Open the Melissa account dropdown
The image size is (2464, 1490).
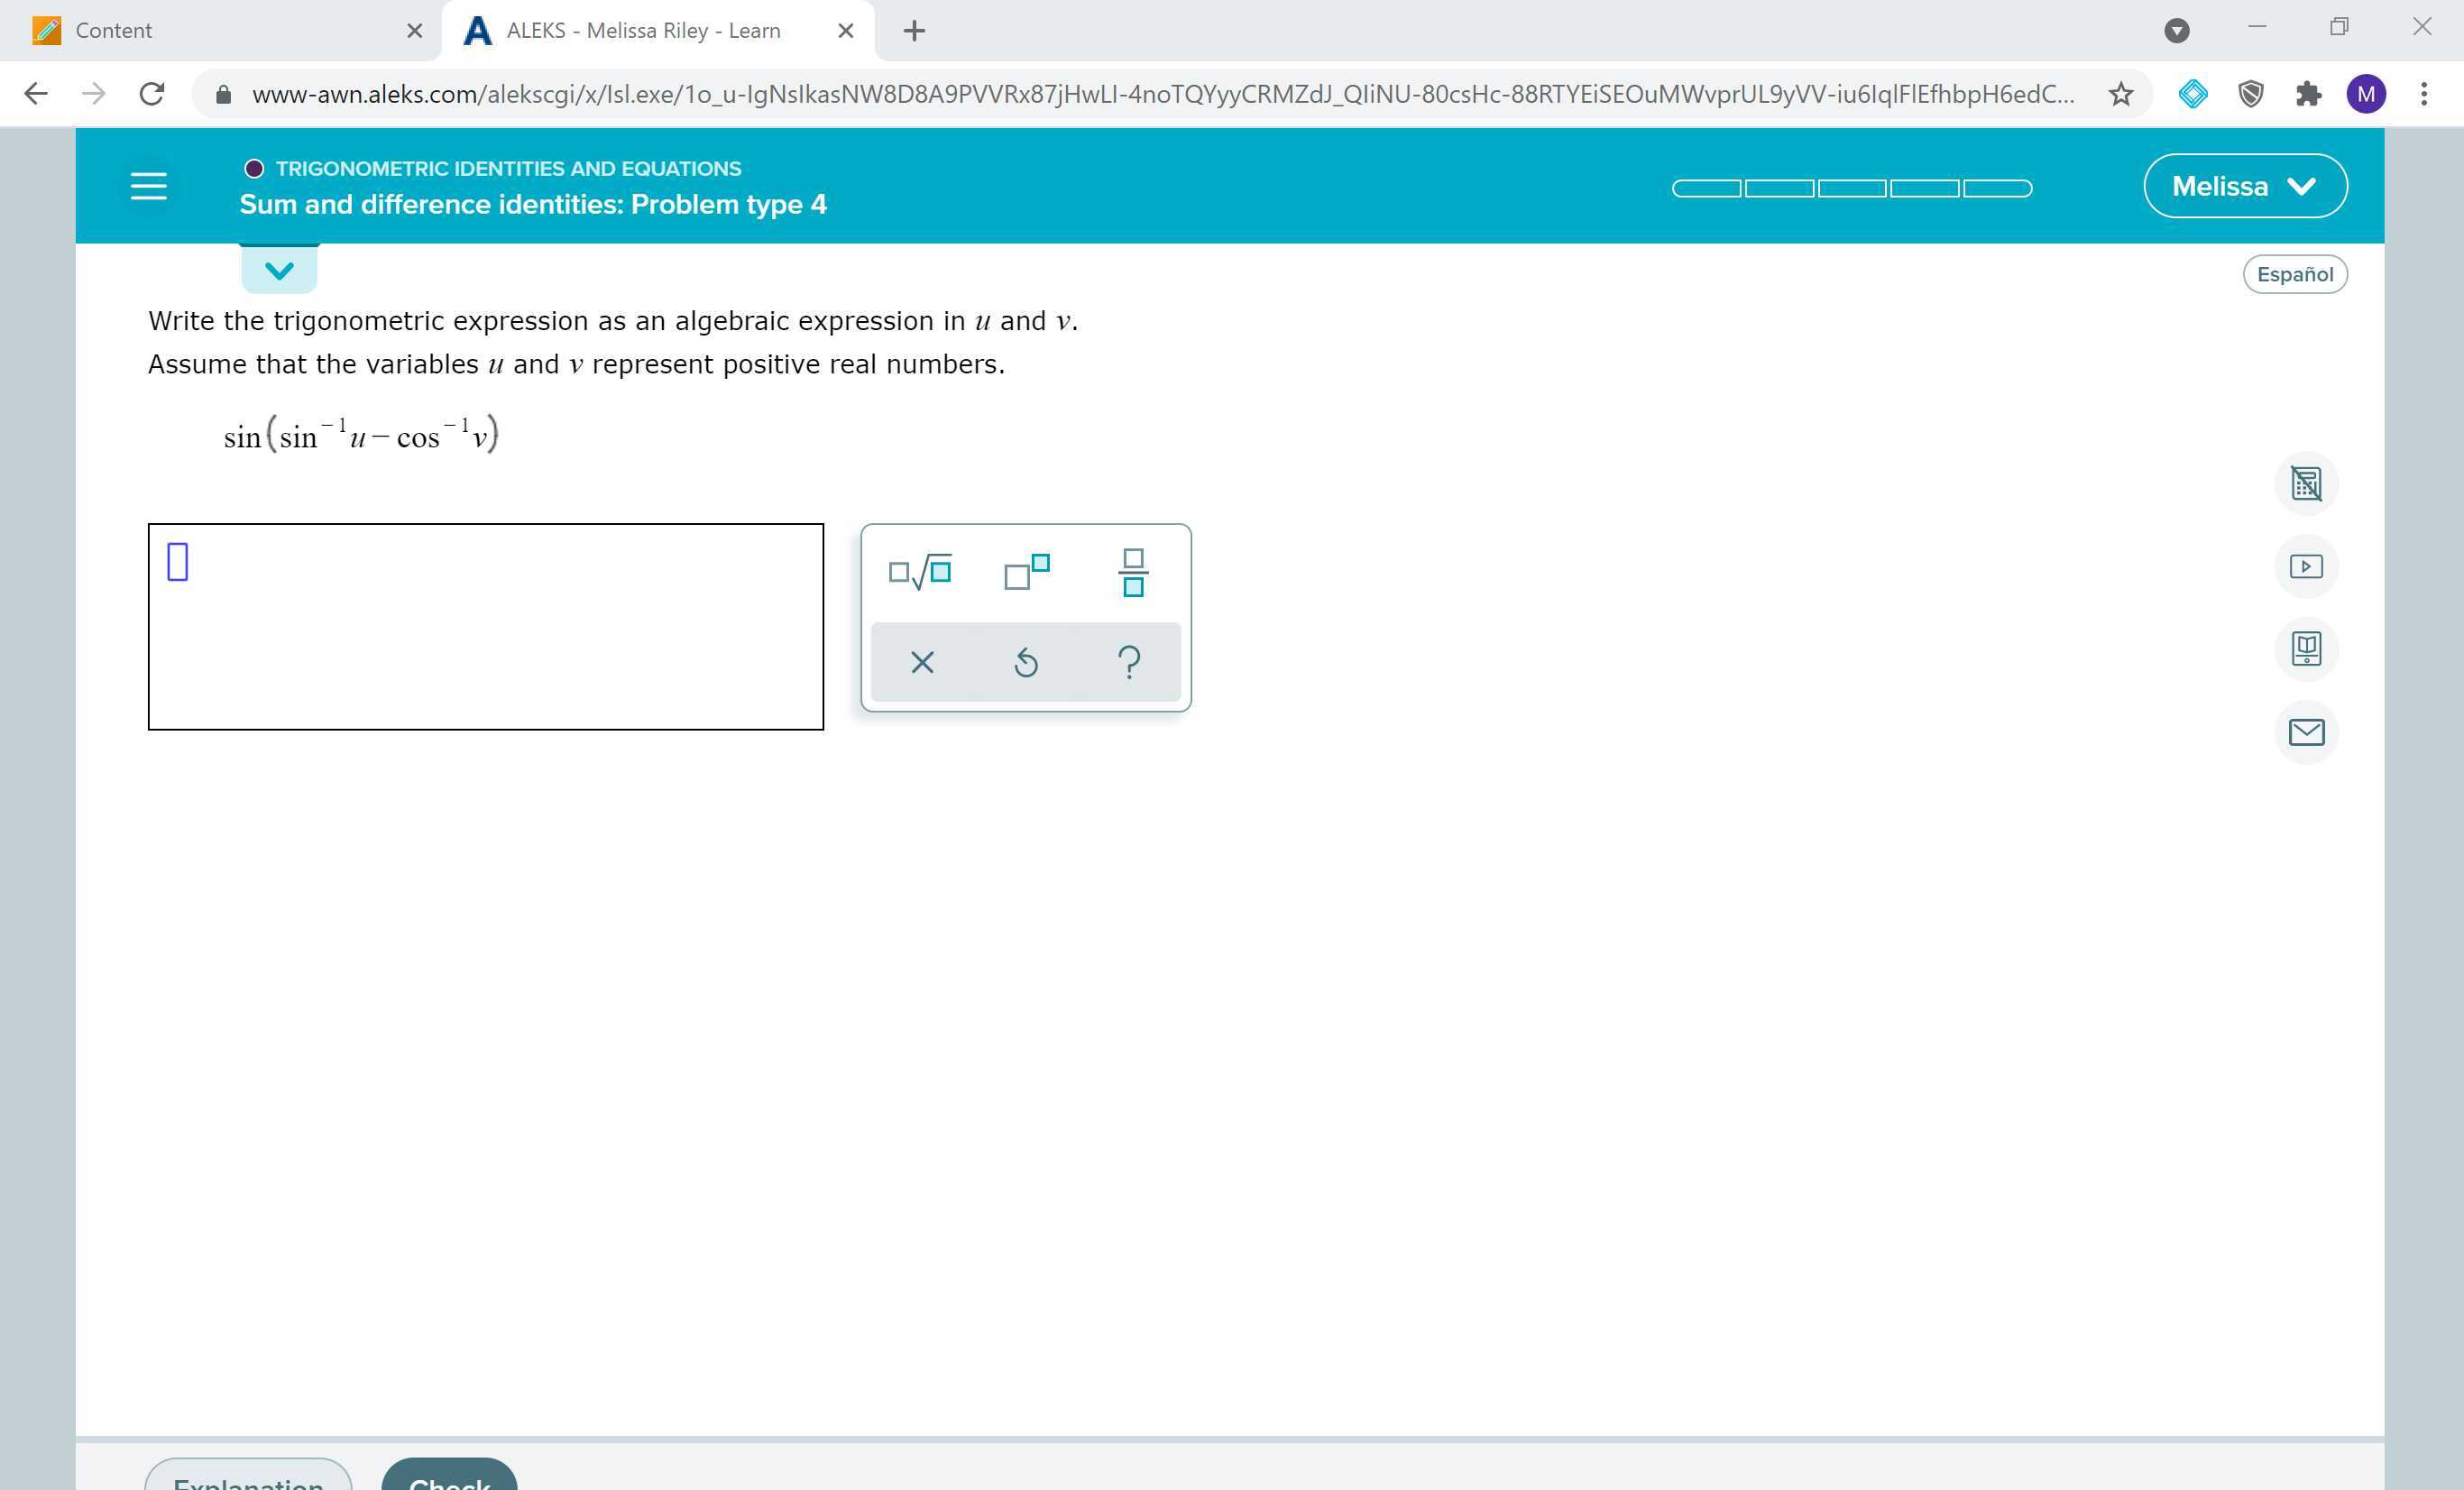[x=2245, y=185]
